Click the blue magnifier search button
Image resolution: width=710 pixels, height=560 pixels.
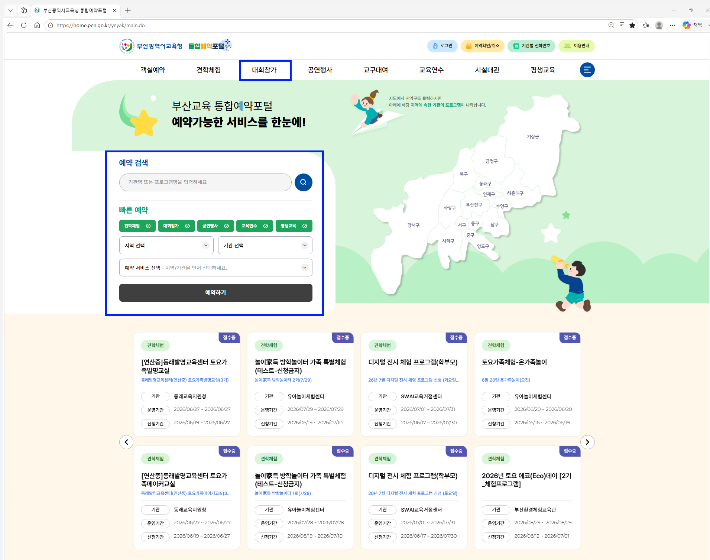(x=303, y=182)
